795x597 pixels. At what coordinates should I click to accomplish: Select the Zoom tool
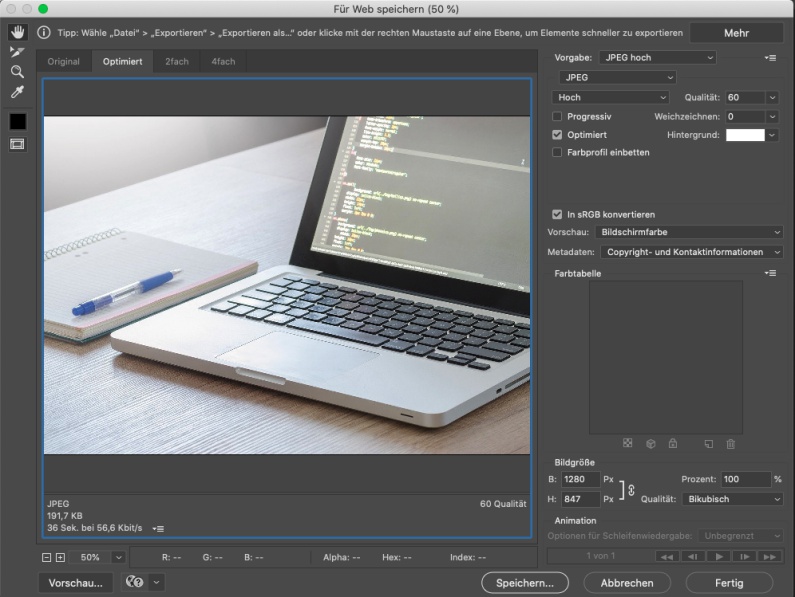[17, 72]
